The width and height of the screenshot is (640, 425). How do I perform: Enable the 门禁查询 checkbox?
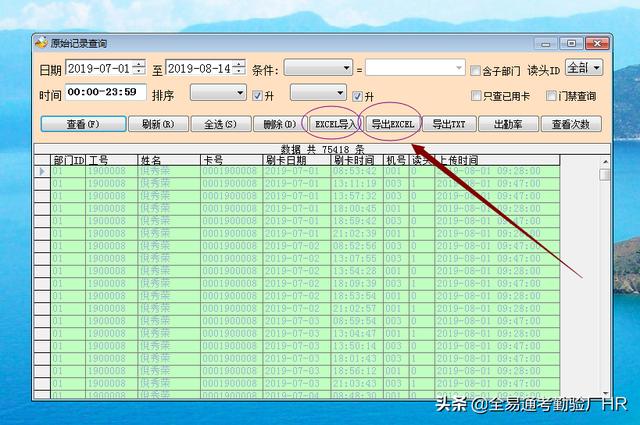click(551, 96)
